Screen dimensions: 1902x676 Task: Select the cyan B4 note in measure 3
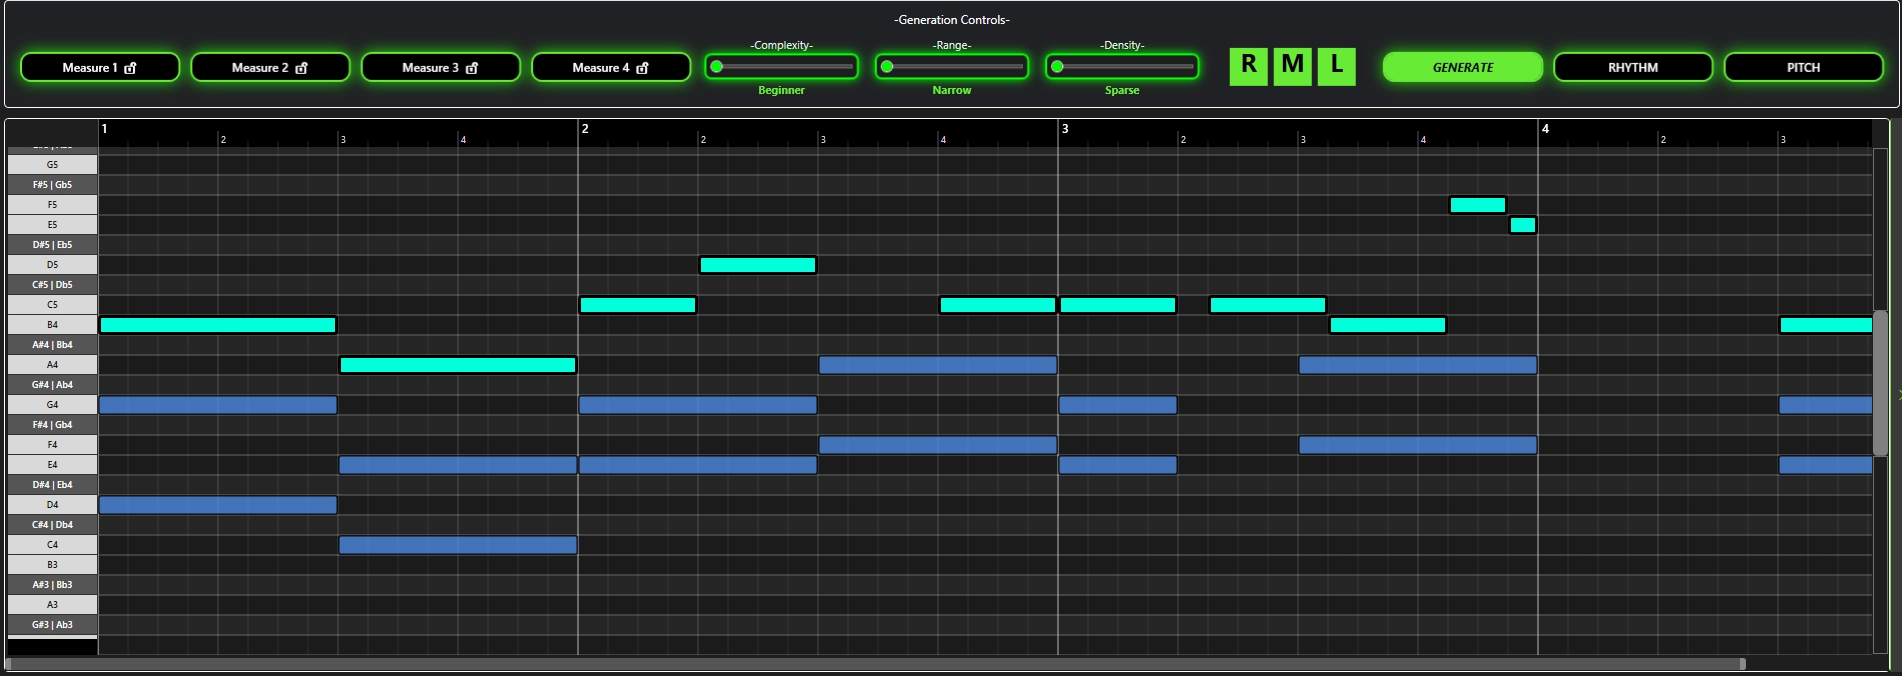pyautogui.click(x=1388, y=325)
